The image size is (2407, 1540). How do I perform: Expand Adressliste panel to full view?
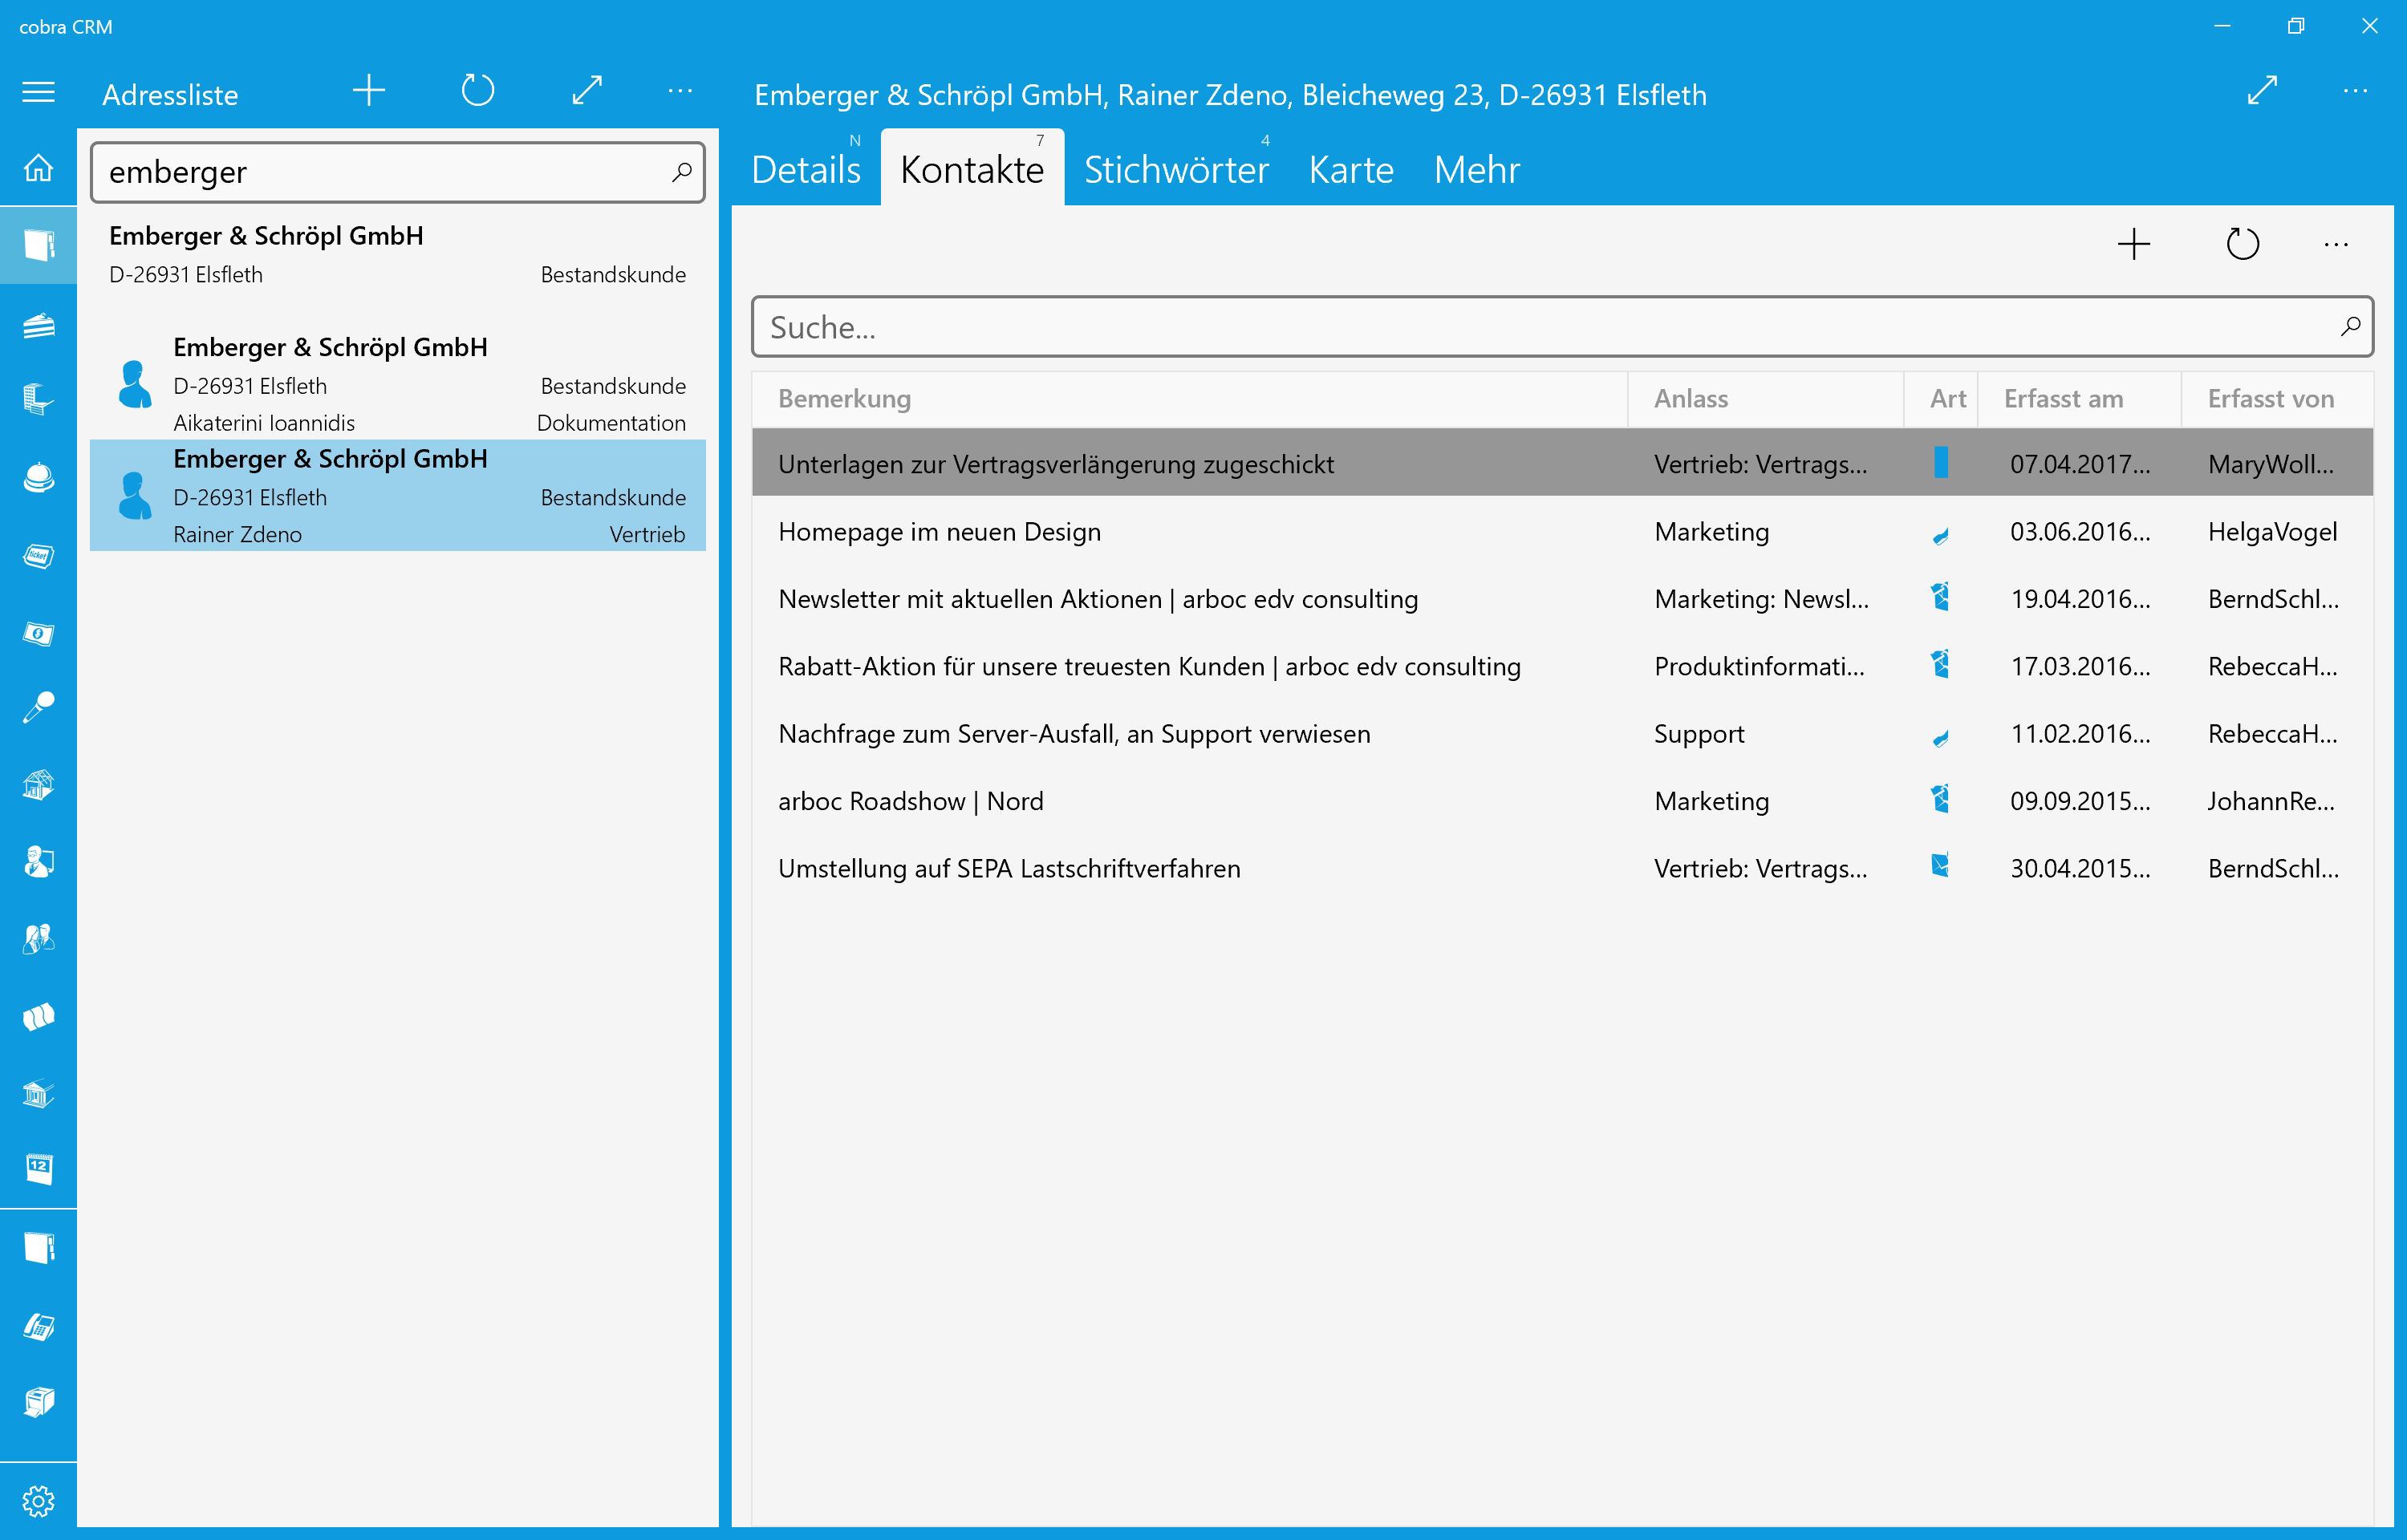(587, 91)
